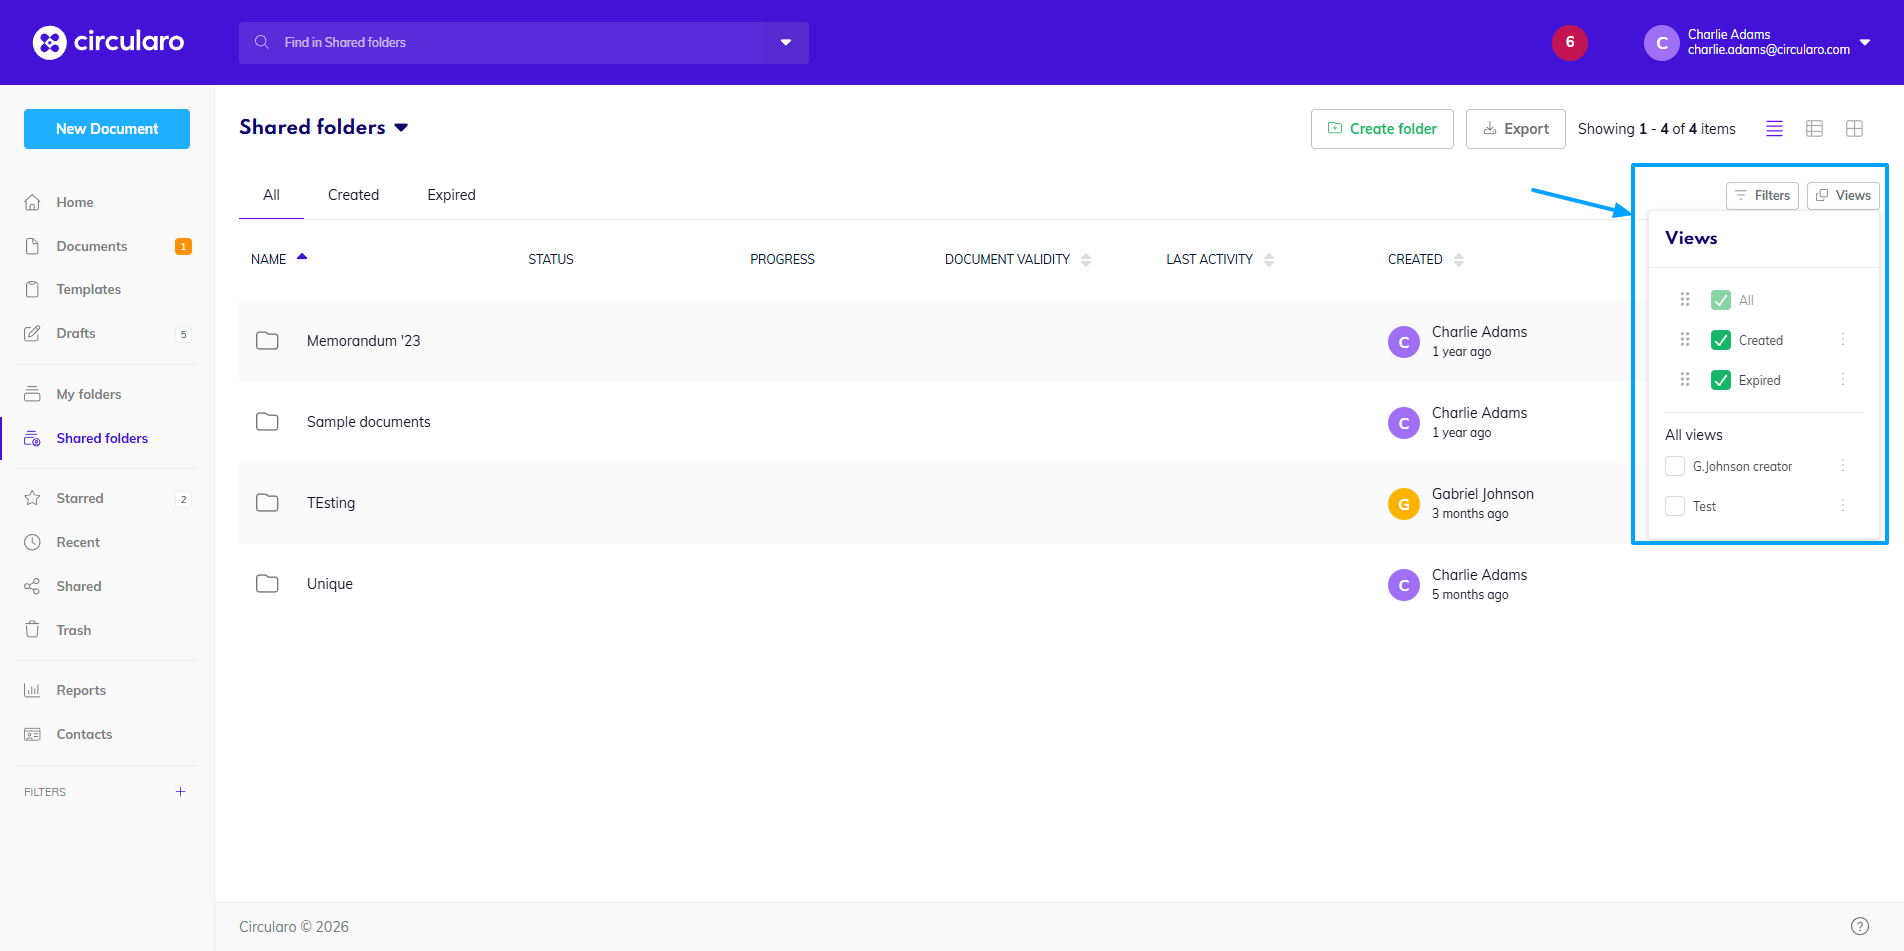The image size is (1904, 951).
Task: Switch to the grid view layout icon
Action: pyautogui.click(x=1854, y=129)
